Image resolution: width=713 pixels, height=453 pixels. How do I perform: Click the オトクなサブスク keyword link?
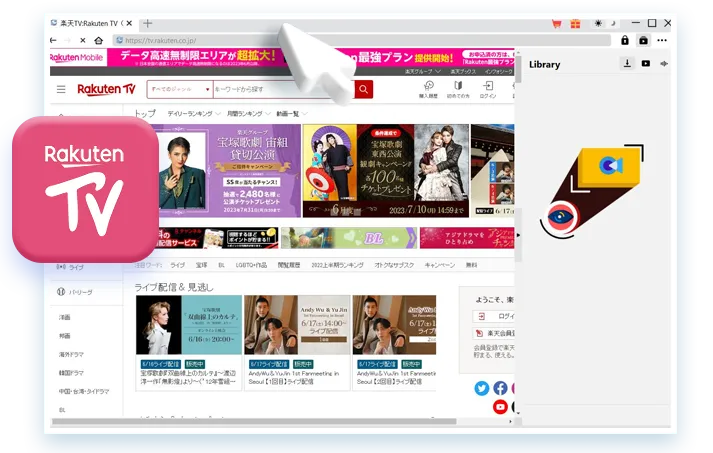point(394,265)
